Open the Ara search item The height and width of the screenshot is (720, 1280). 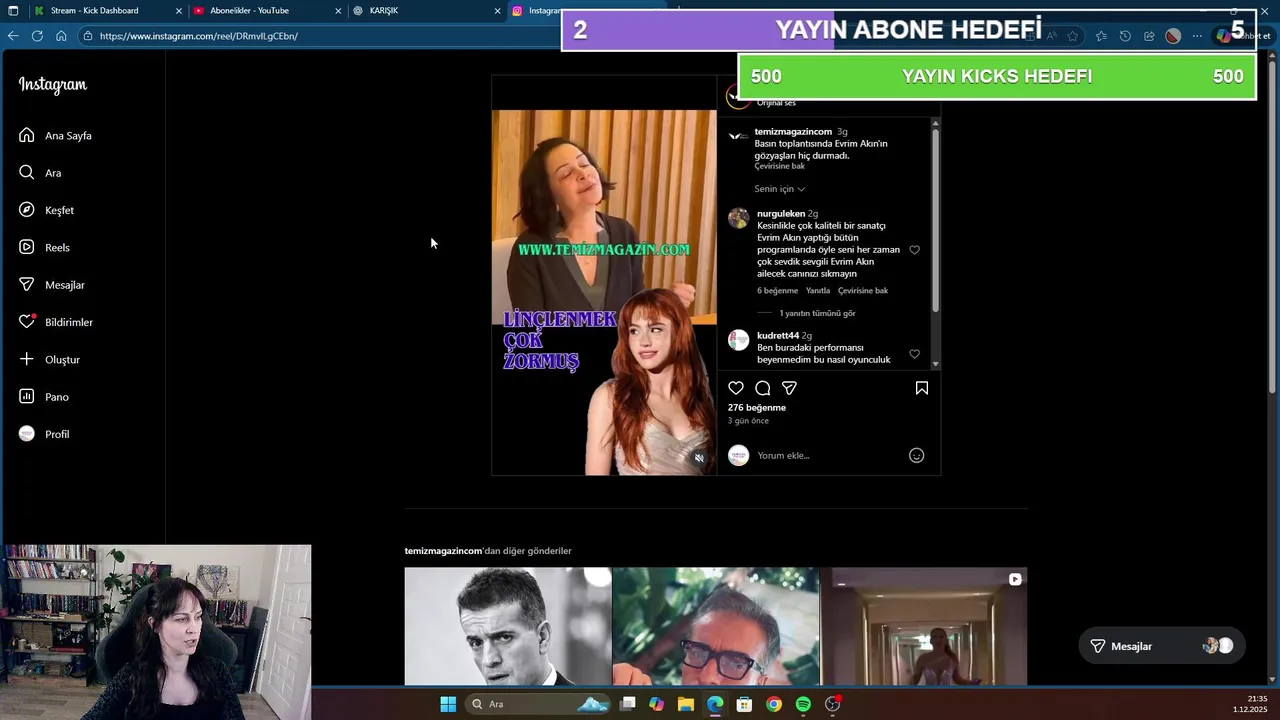pos(40,173)
